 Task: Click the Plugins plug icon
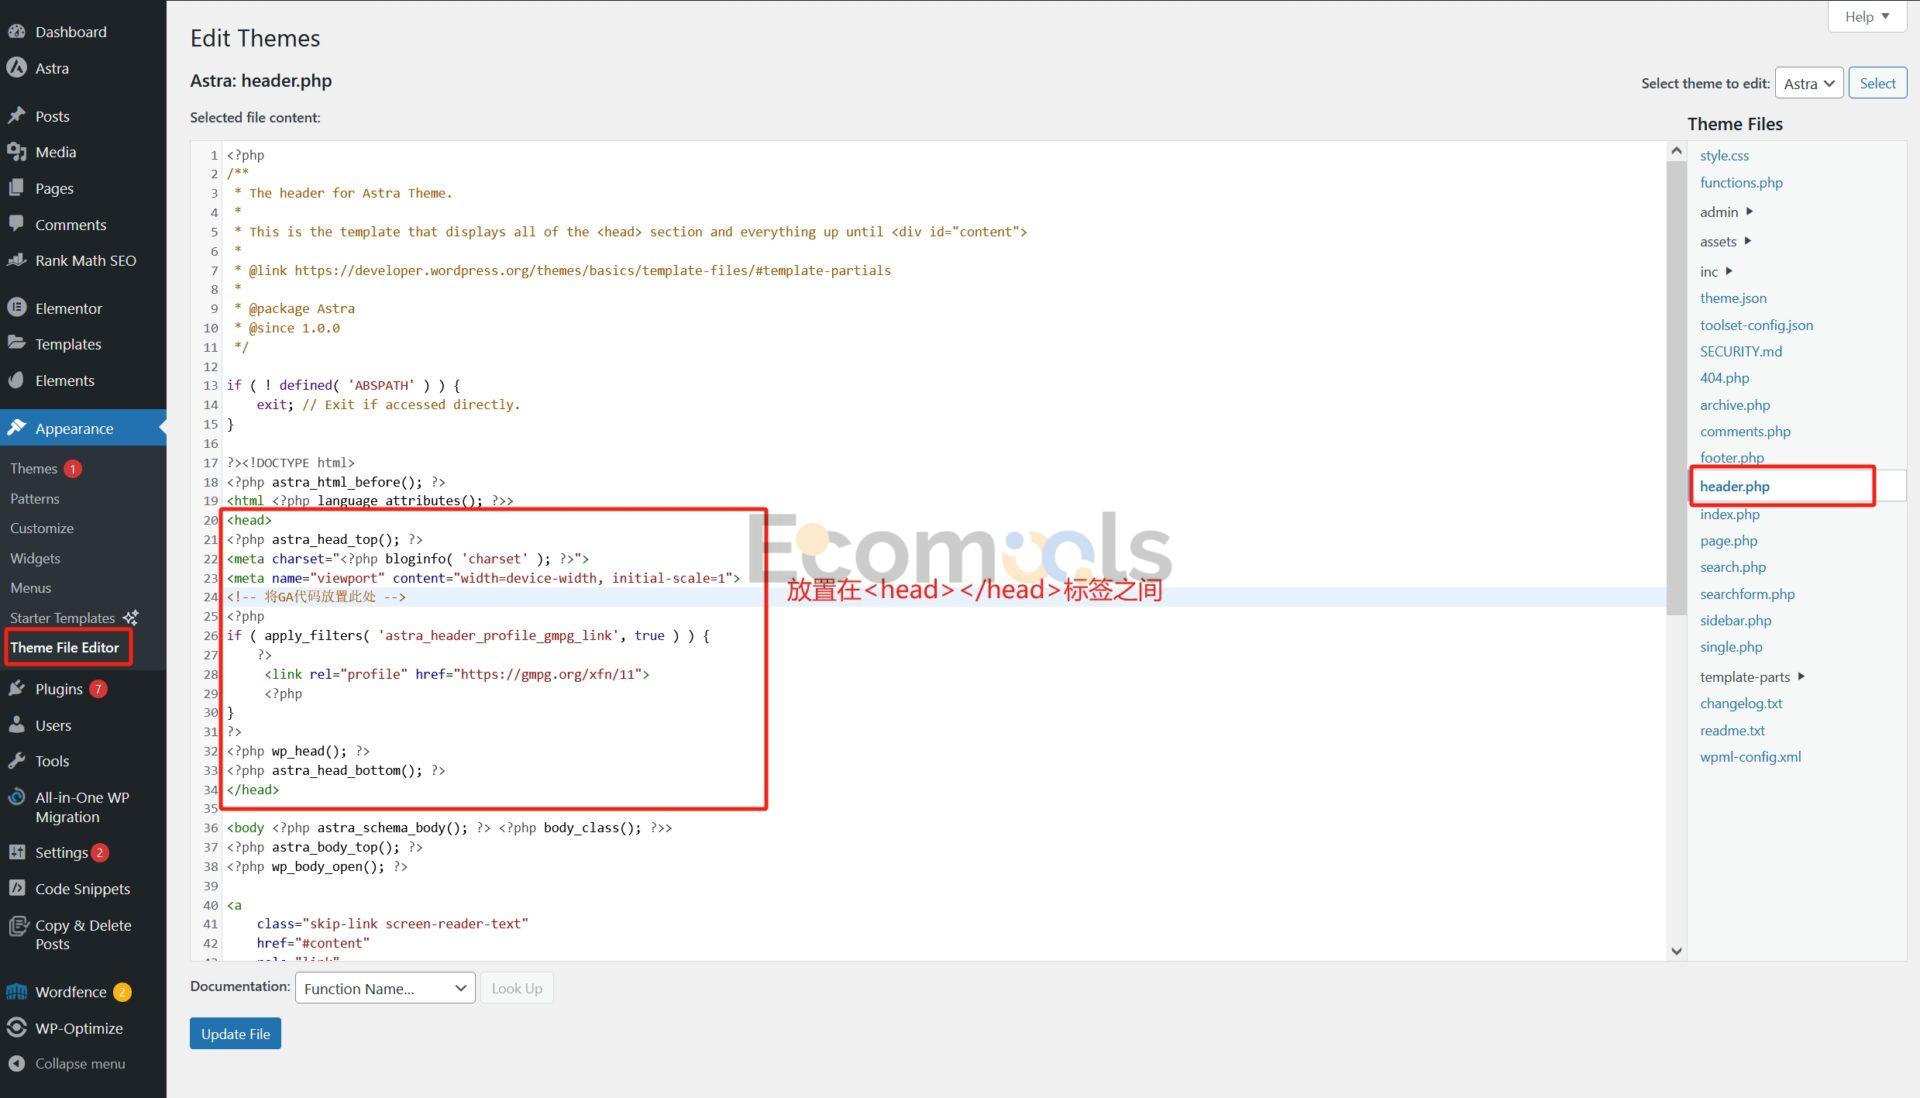16,689
